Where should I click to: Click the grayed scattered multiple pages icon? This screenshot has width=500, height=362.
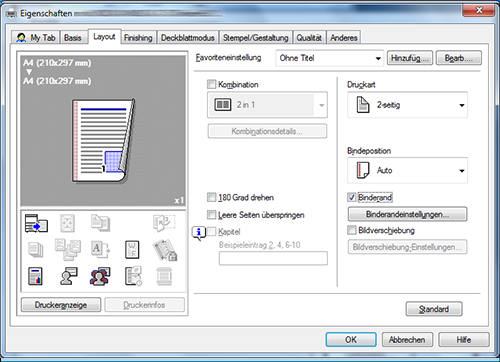click(68, 249)
